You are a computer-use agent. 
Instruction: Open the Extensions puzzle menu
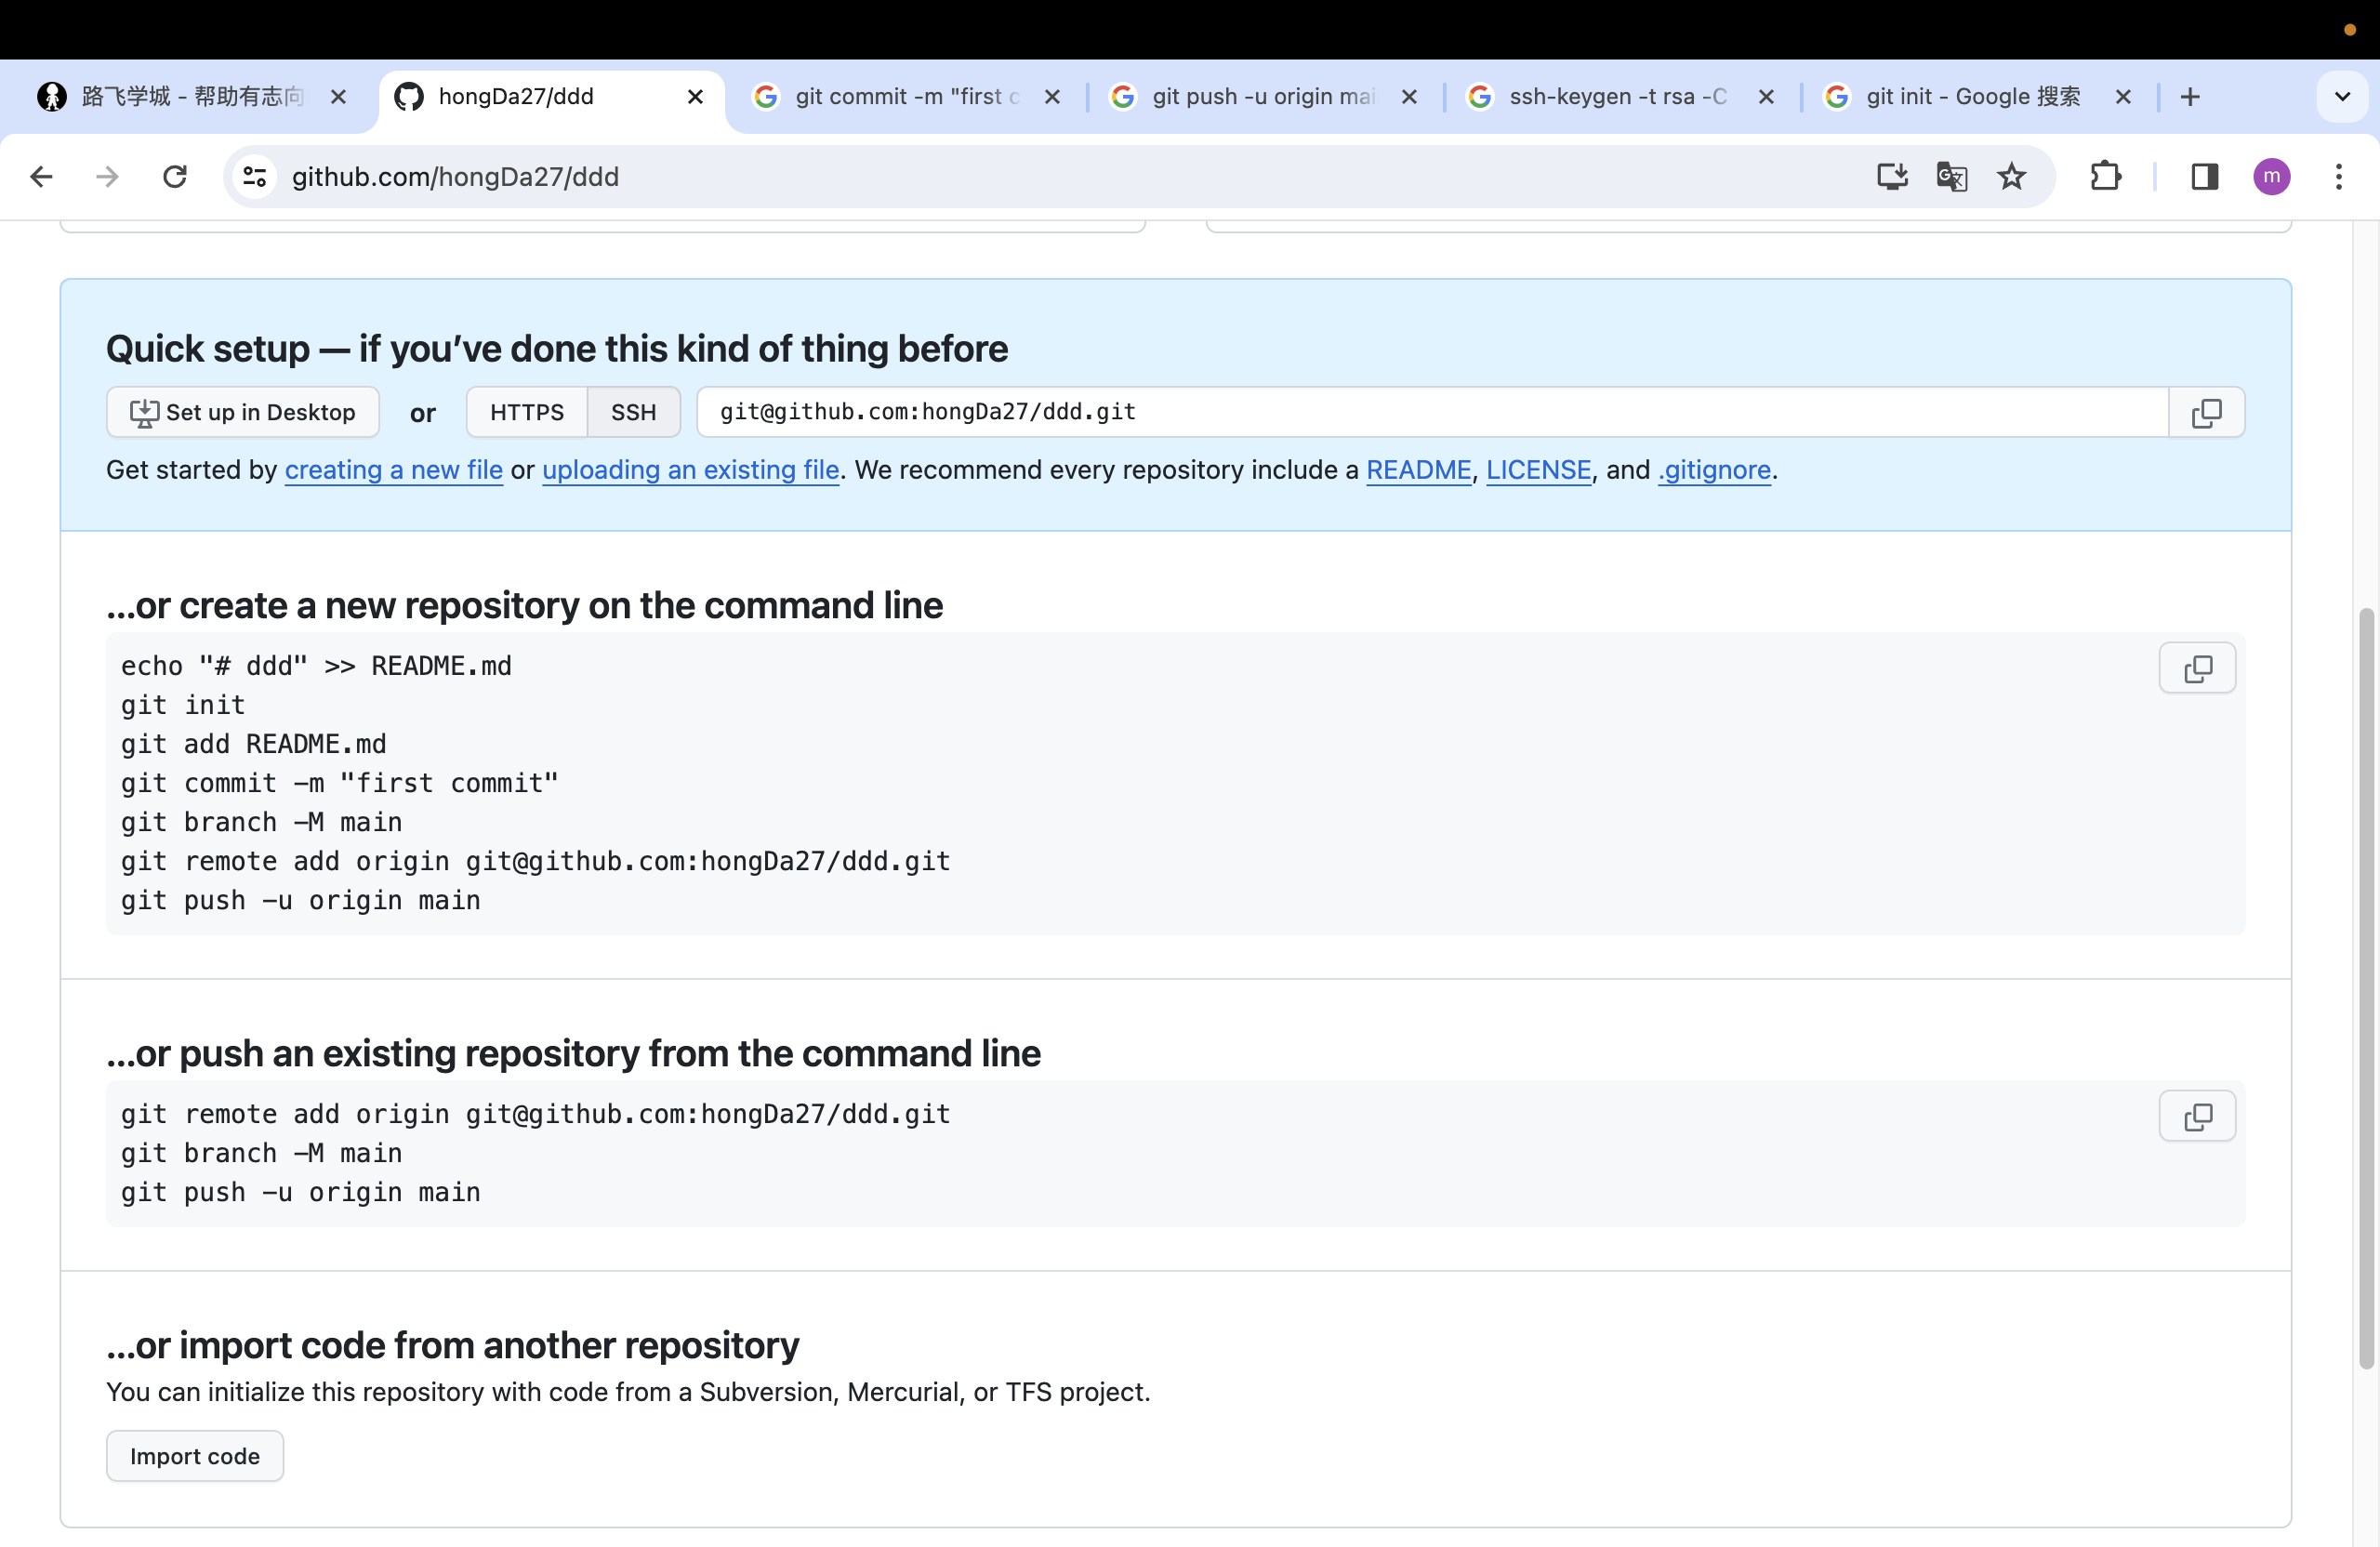[2105, 177]
